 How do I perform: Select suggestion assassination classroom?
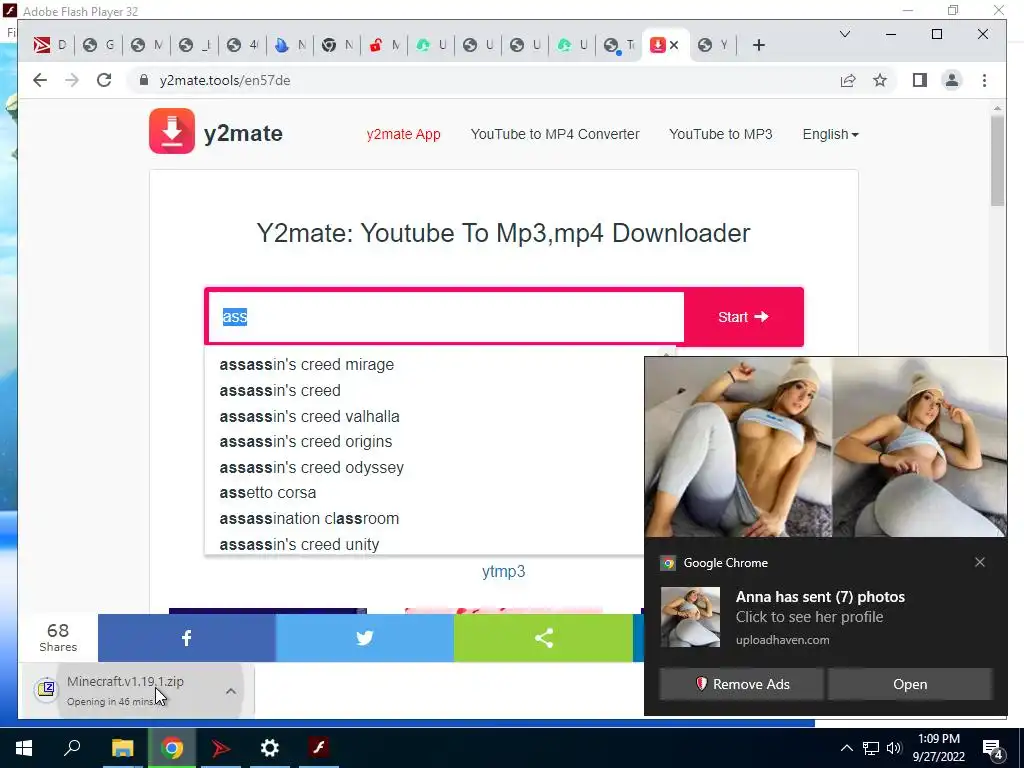tap(309, 519)
